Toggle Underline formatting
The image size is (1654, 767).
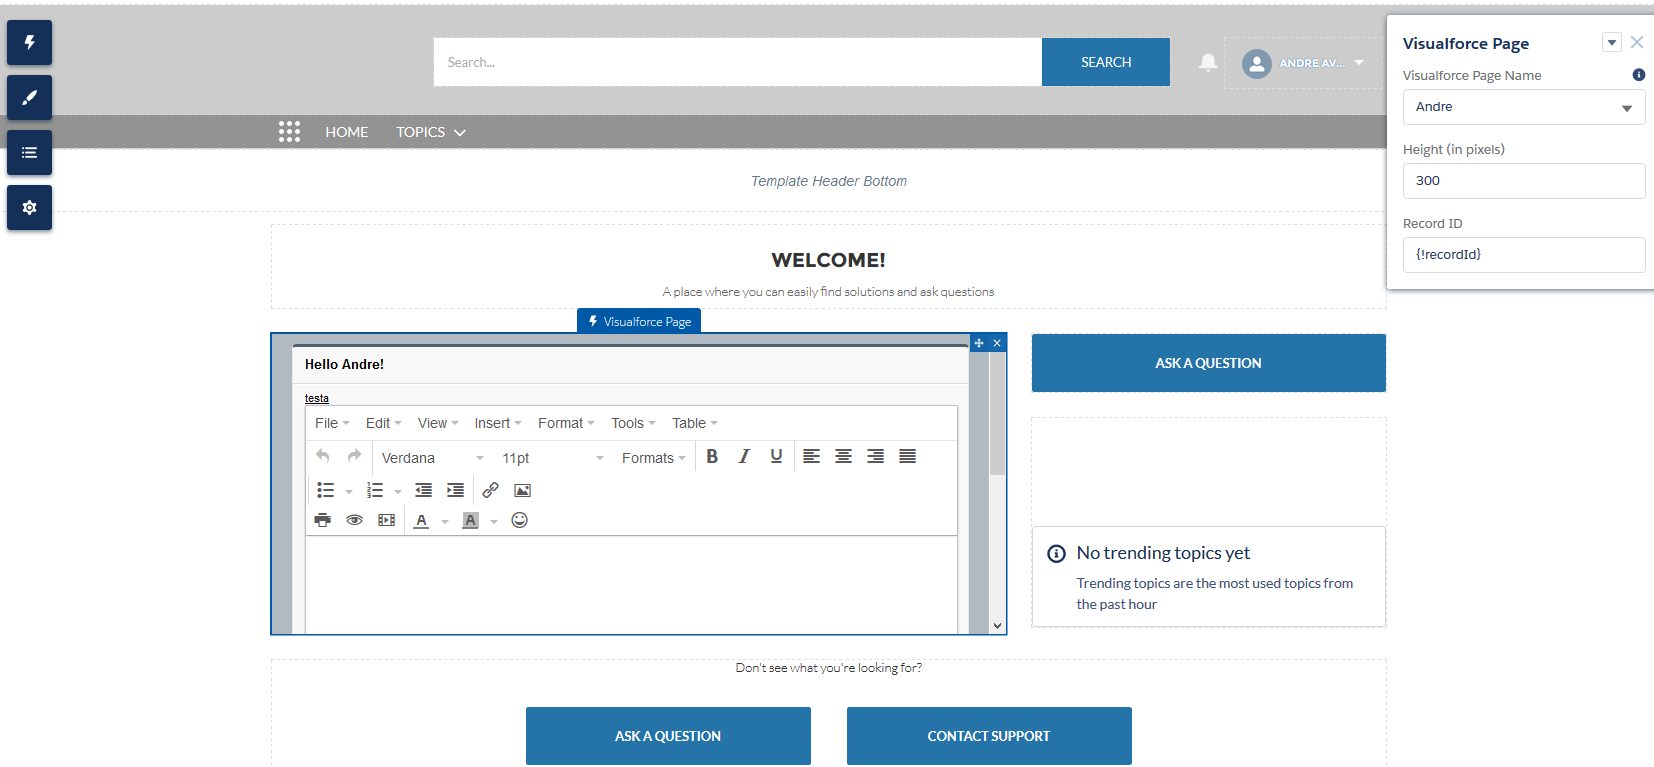click(776, 456)
